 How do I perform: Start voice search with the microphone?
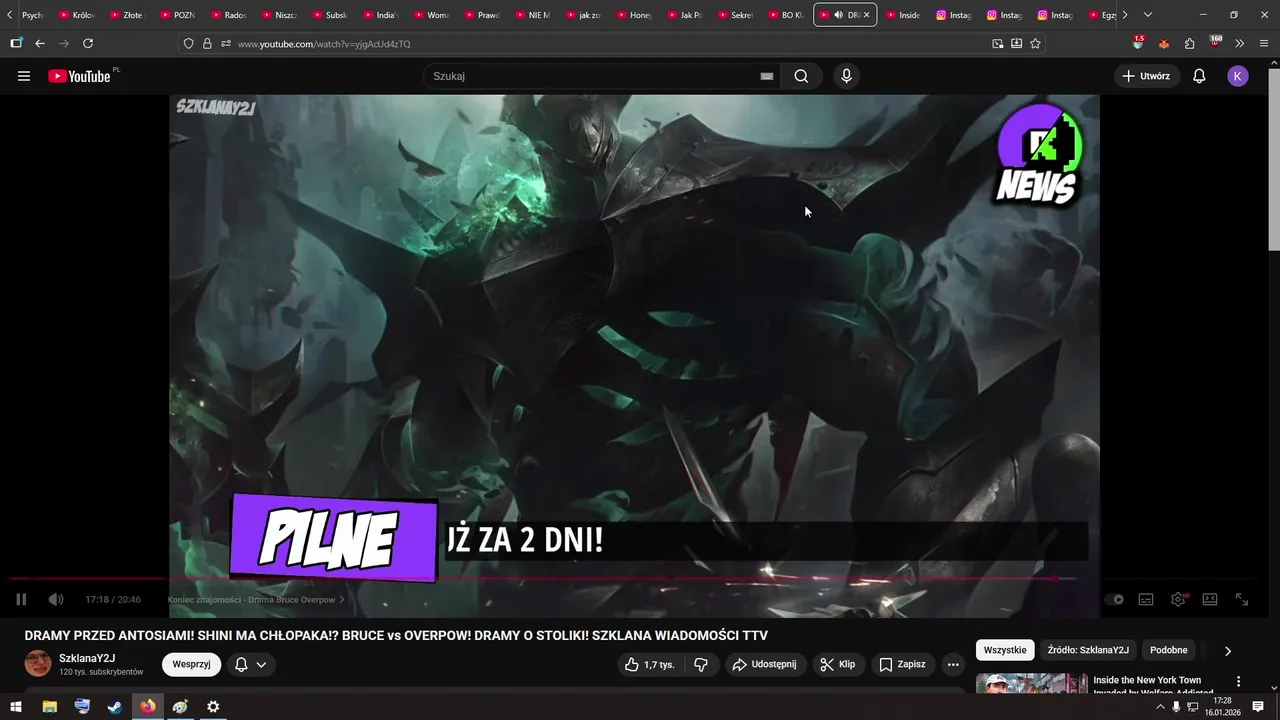(x=847, y=76)
